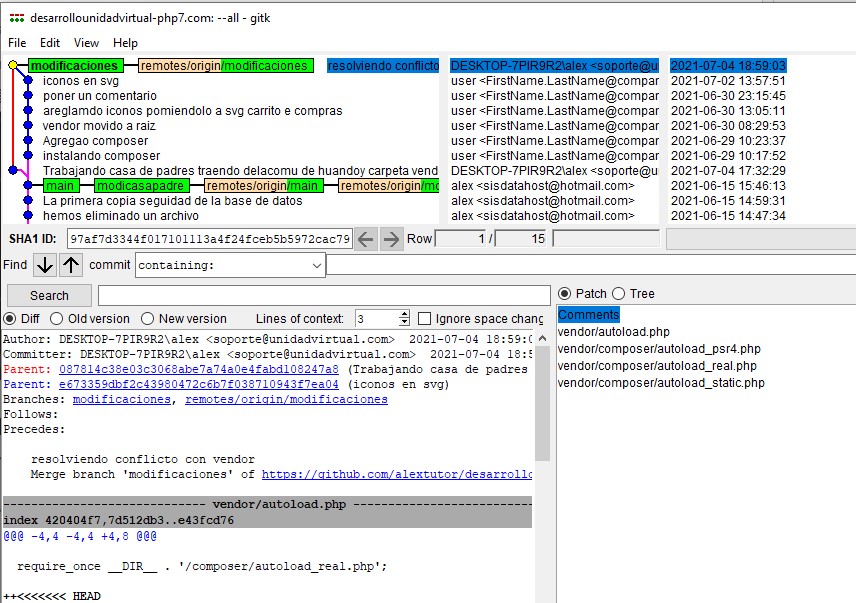Click the diff pane vertical scrollbar thumb
This screenshot has width=856, height=603.
[x=542, y=403]
